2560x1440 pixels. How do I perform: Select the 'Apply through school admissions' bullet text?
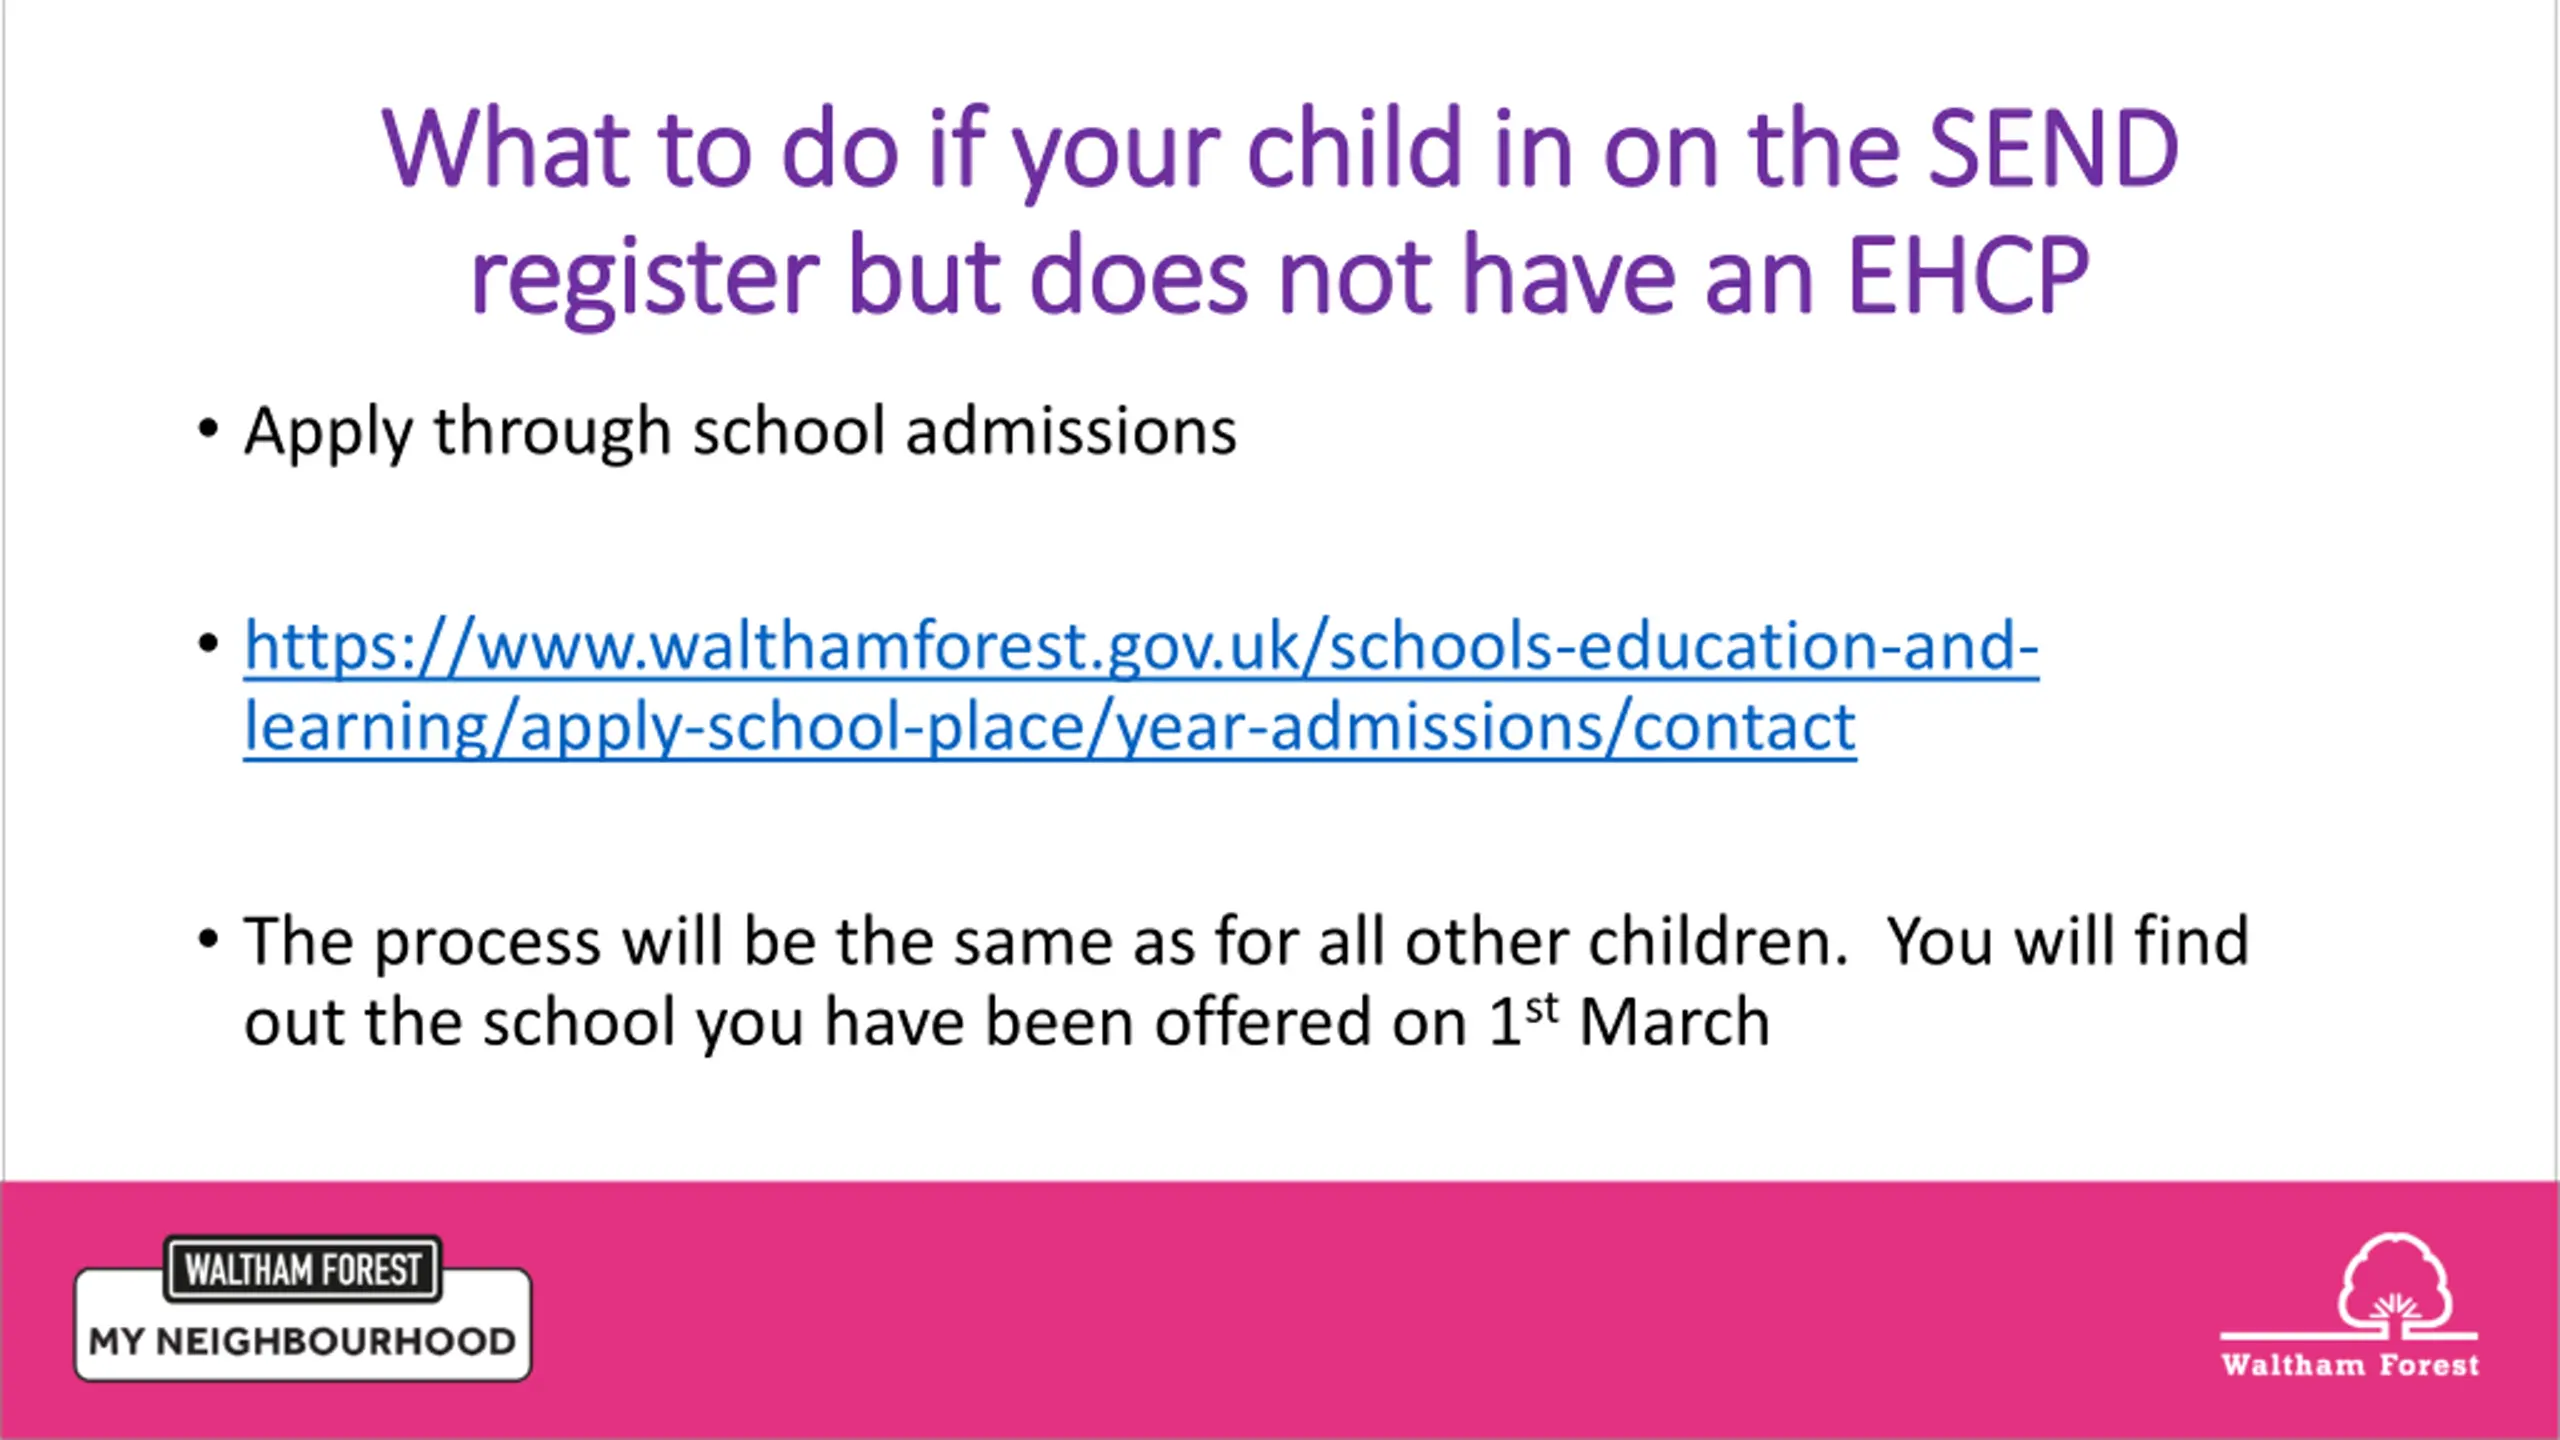click(740, 432)
